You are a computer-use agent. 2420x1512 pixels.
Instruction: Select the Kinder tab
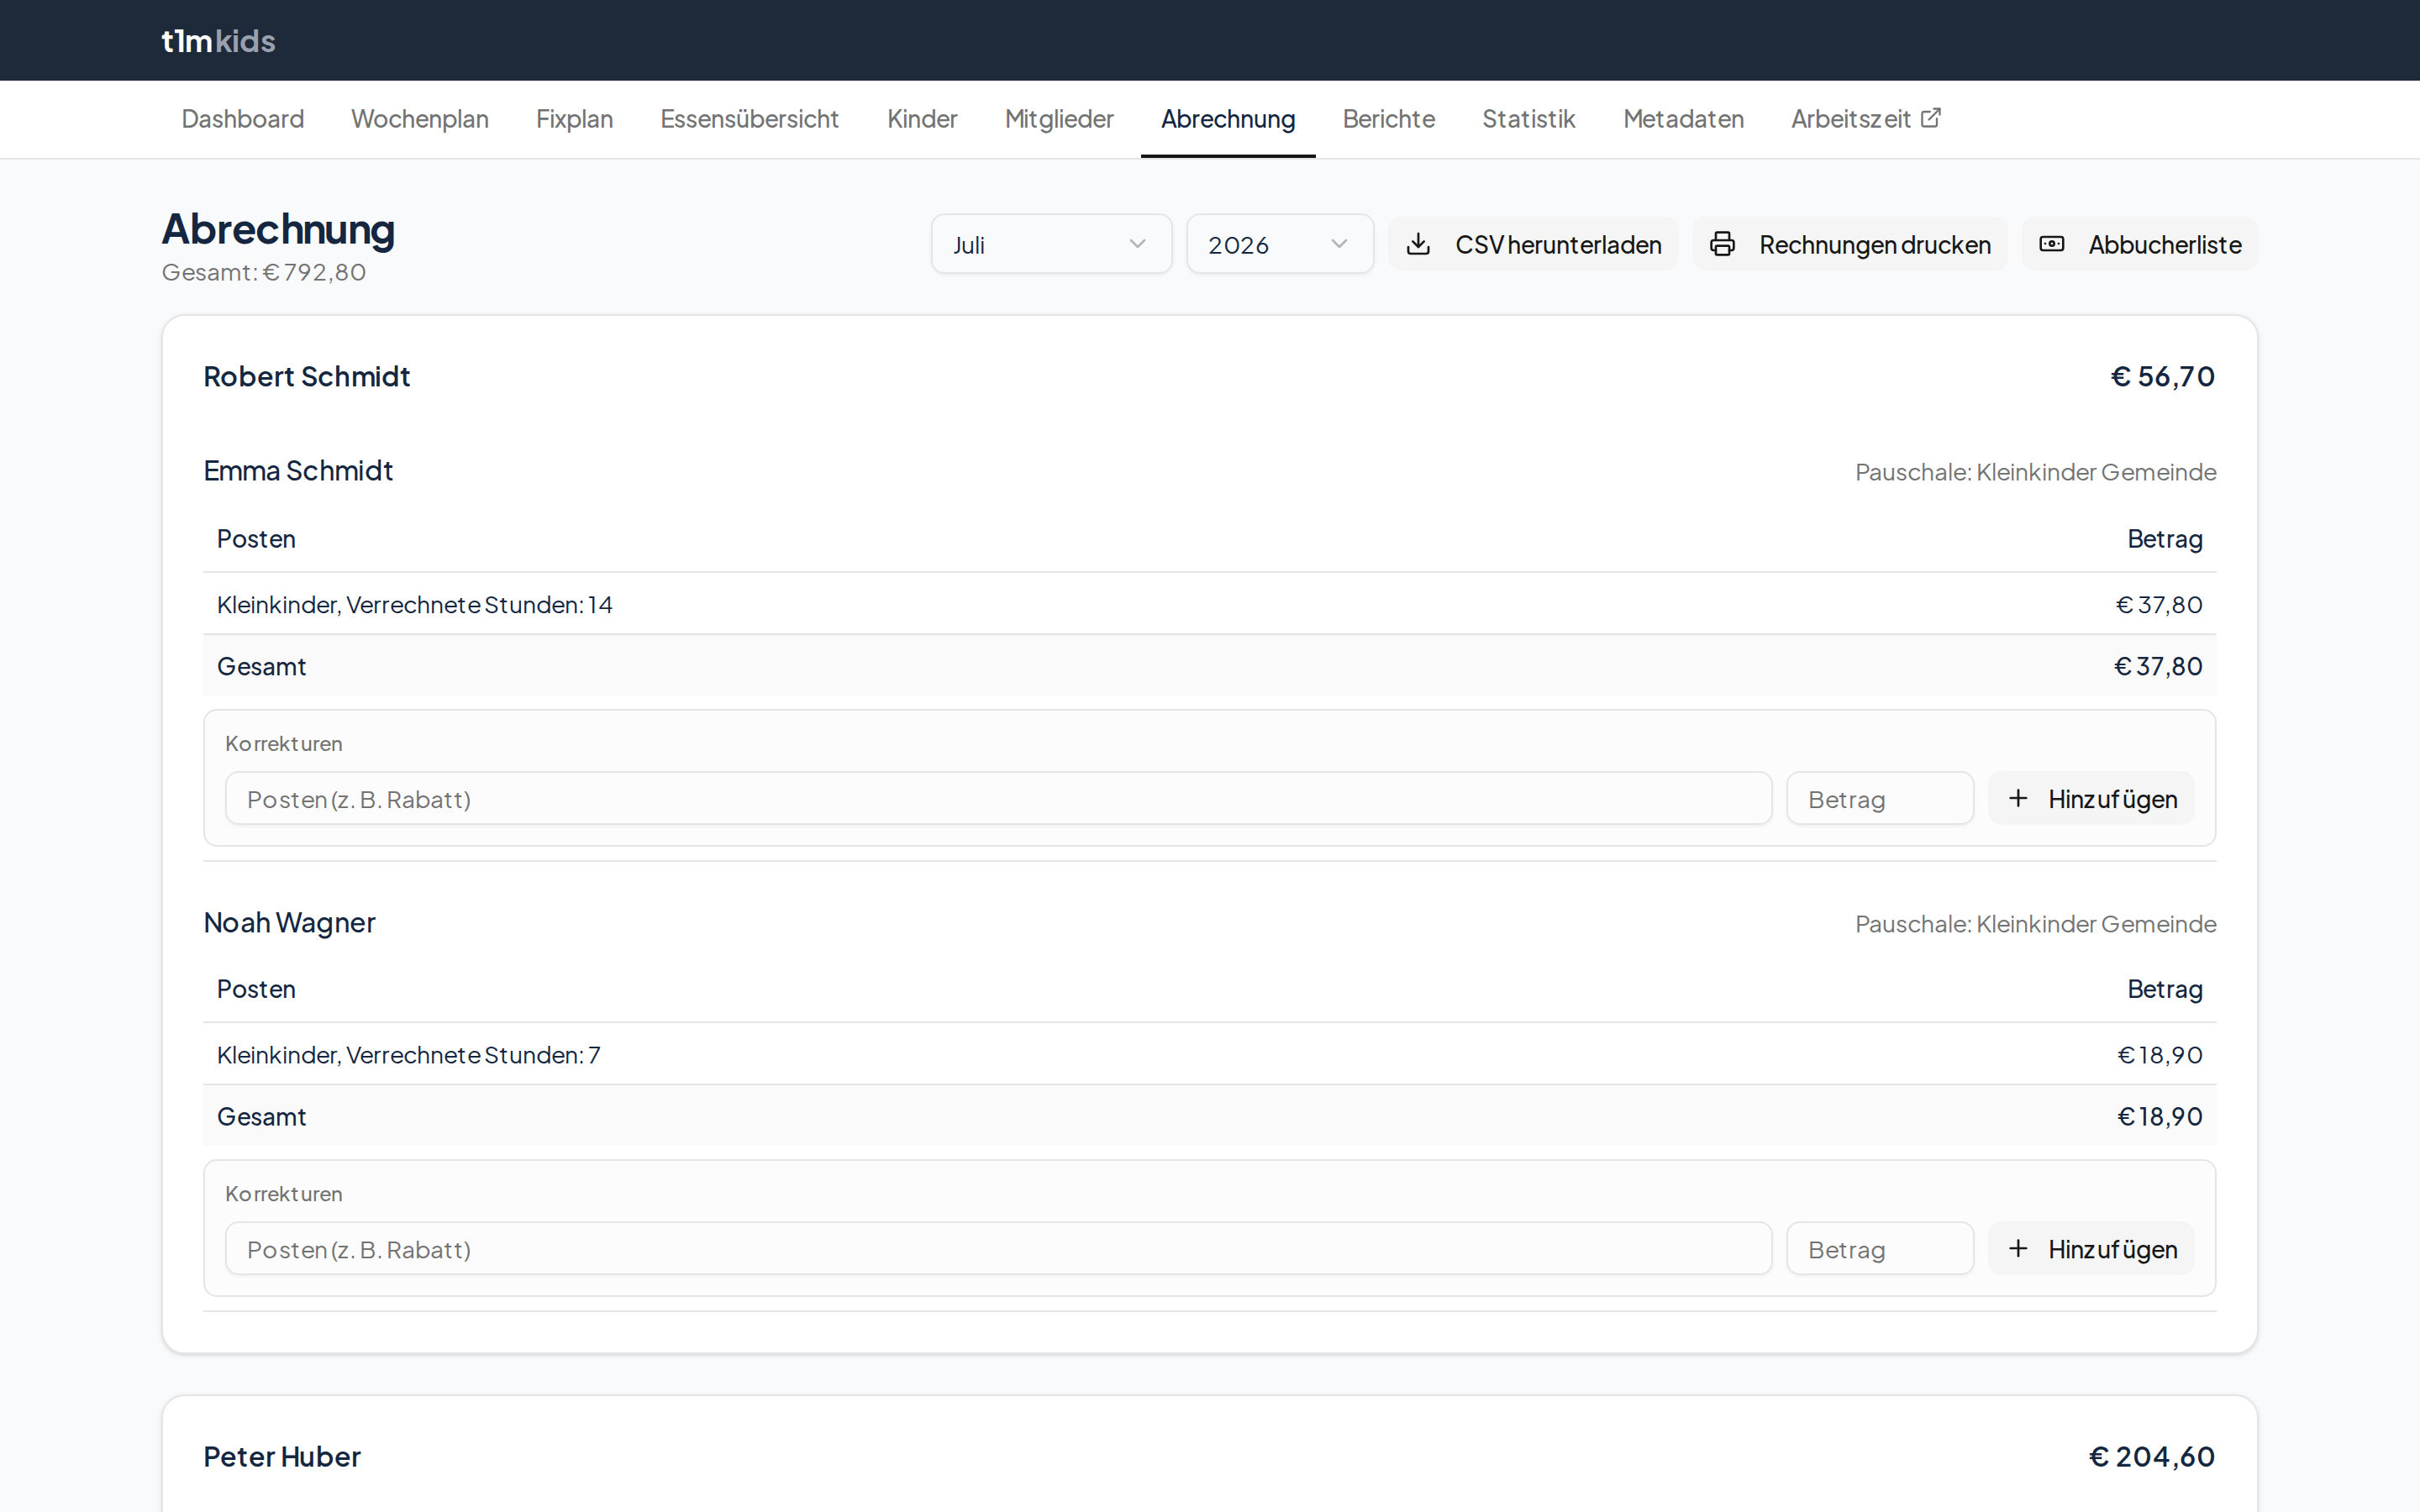click(x=922, y=119)
